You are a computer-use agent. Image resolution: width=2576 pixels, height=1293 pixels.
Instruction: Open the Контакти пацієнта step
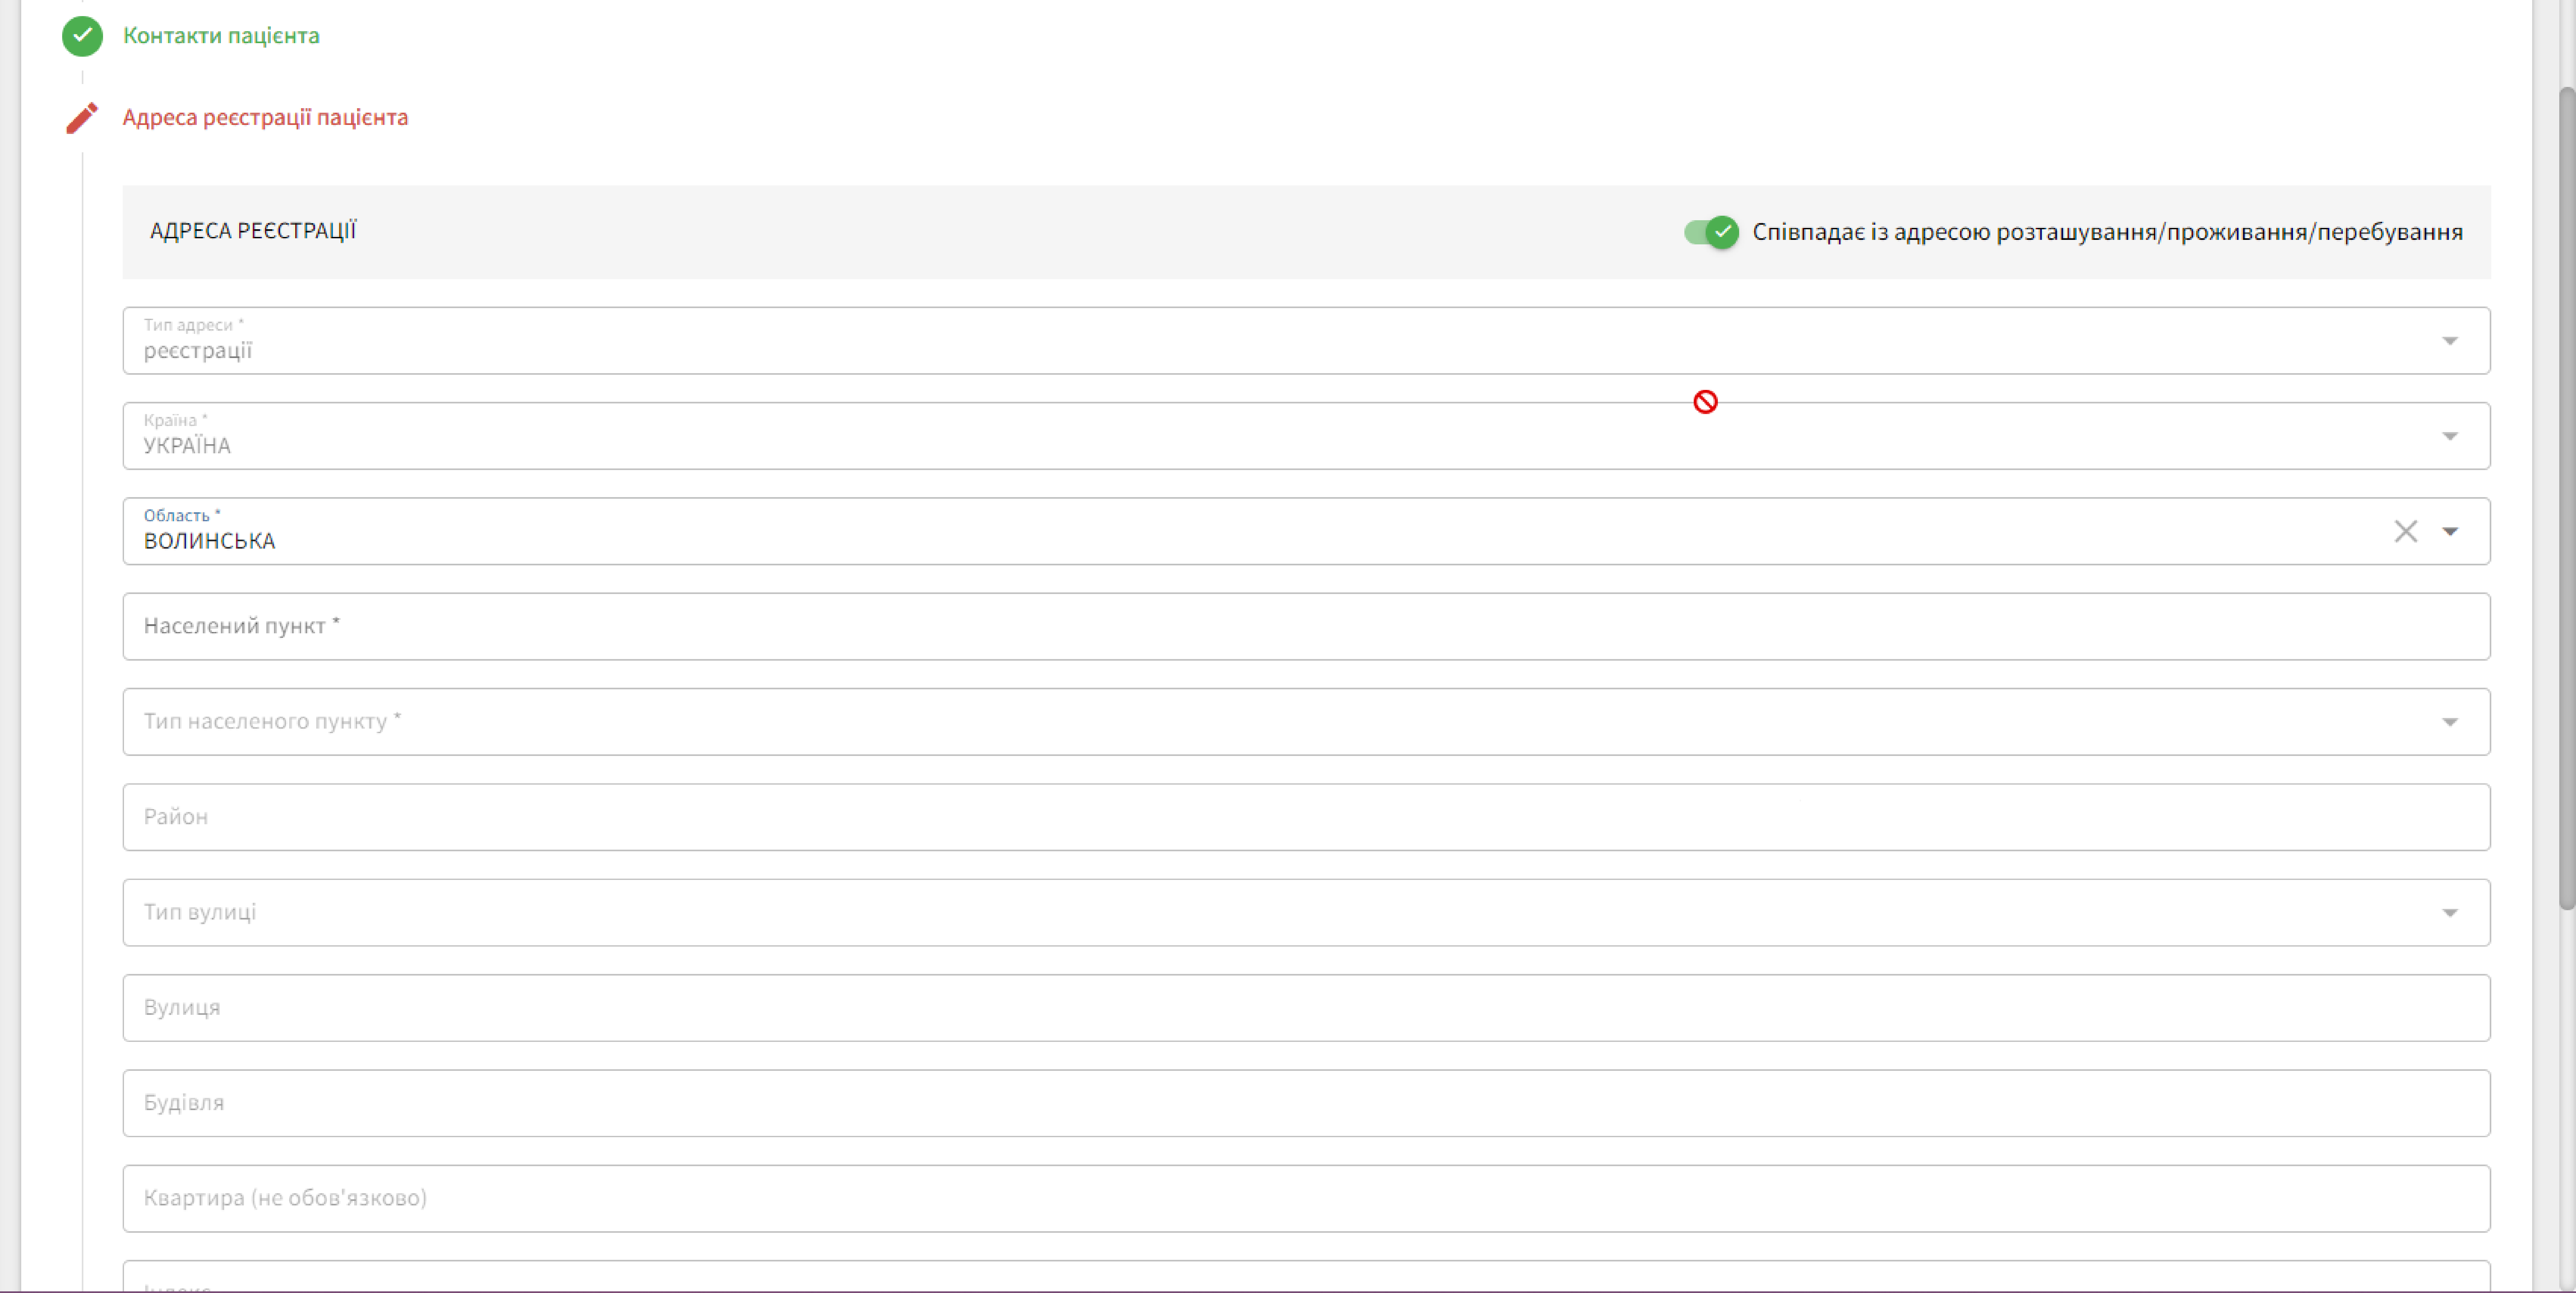coord(221,36)
